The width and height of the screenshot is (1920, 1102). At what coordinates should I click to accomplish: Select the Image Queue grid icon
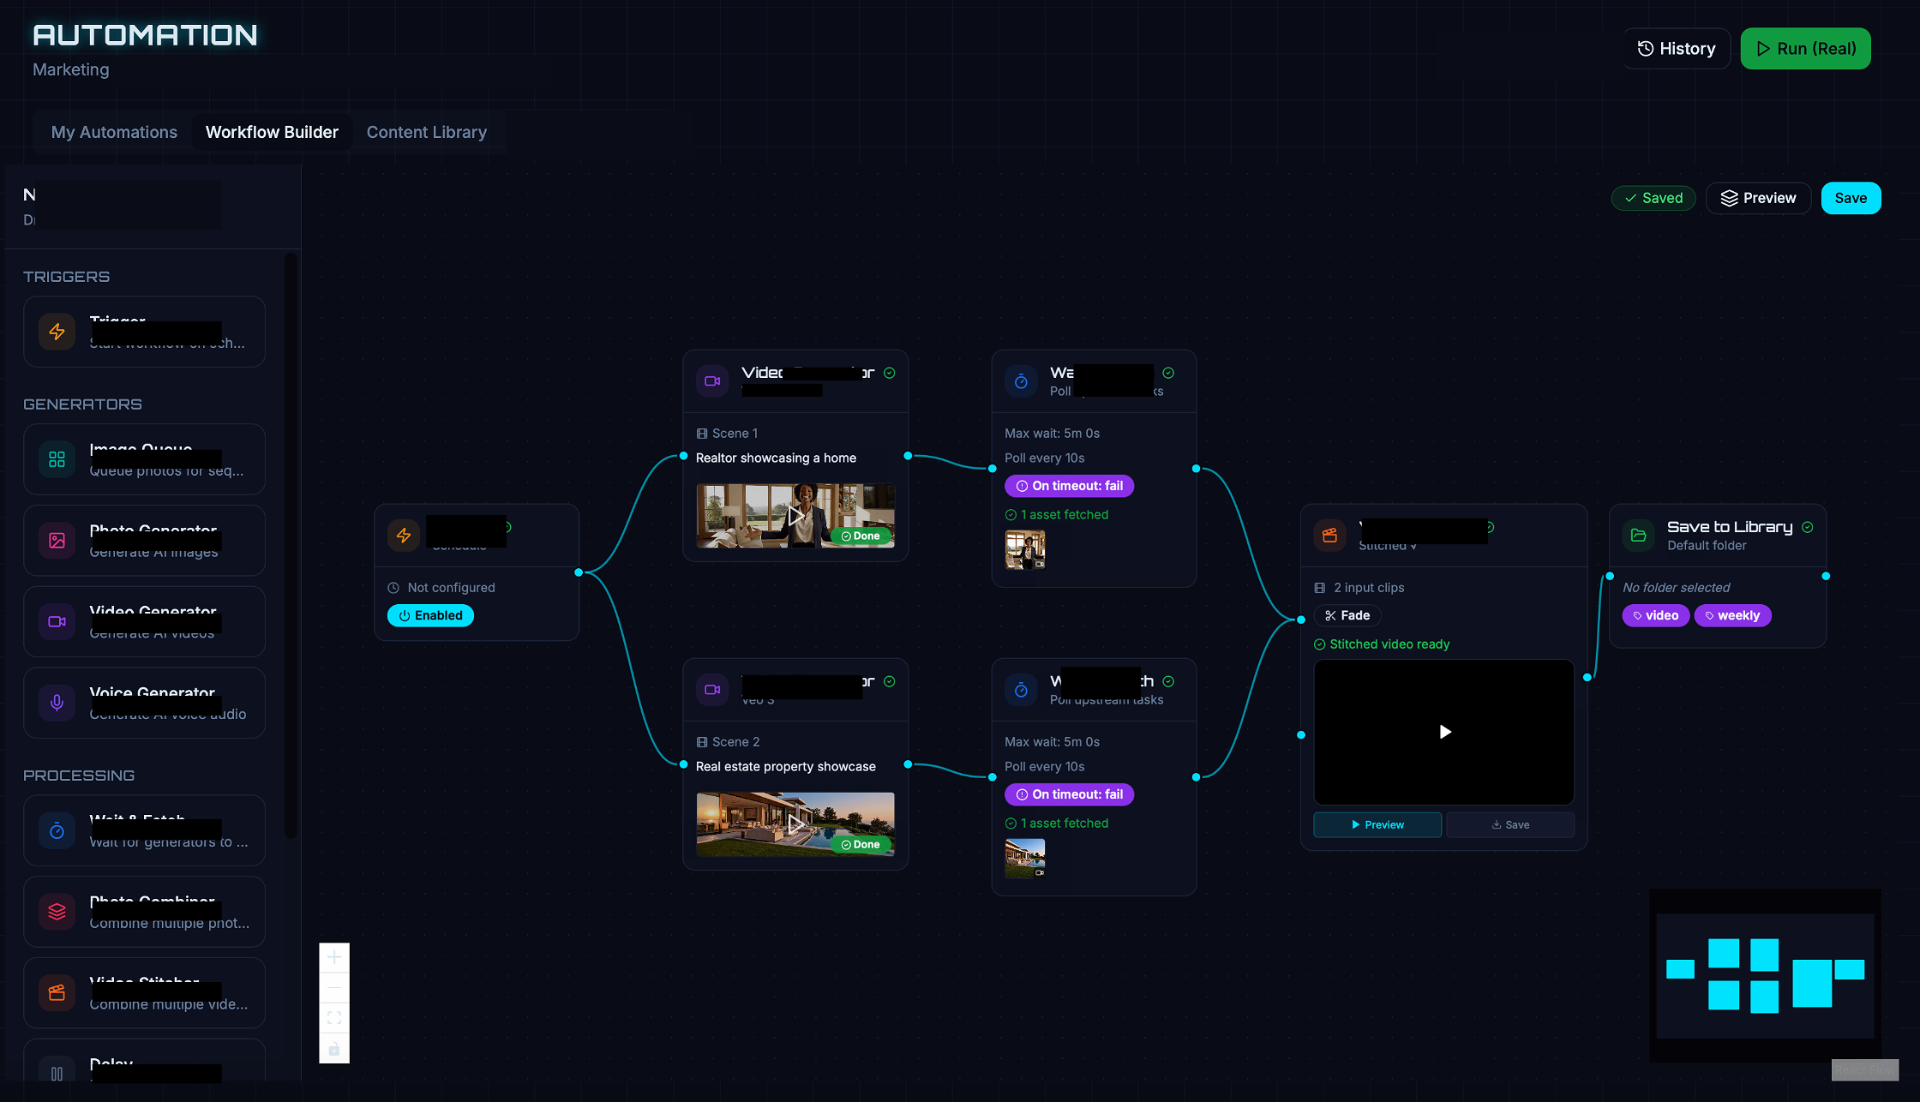tap(57, 459)
